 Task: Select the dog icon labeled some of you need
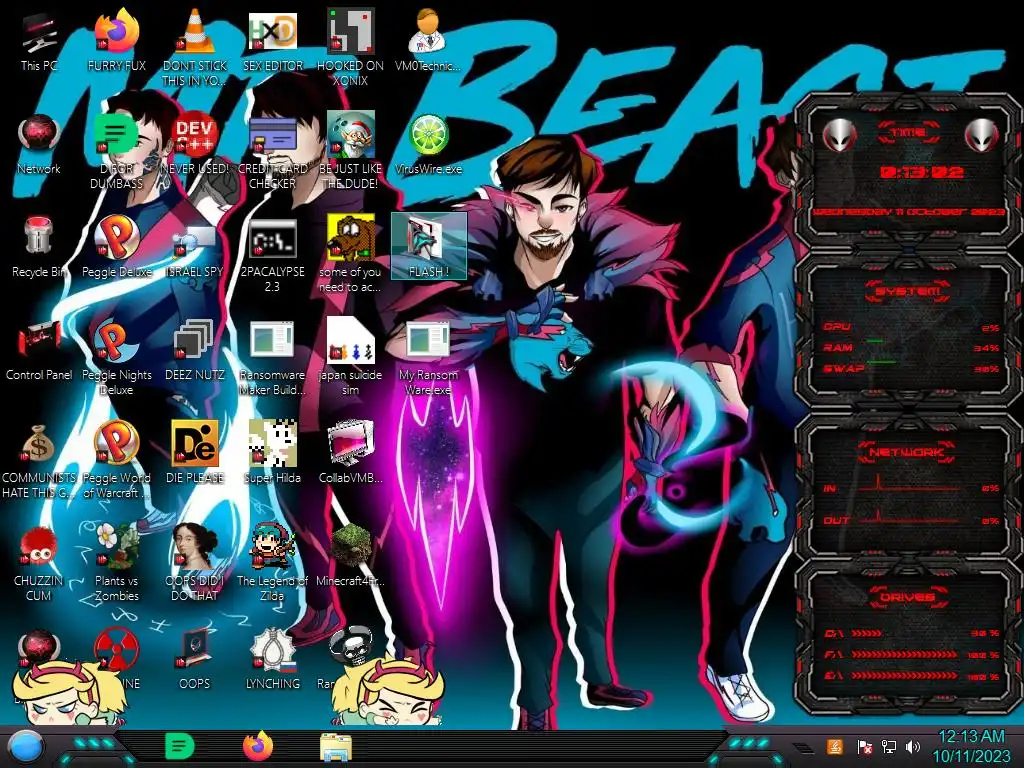tap(350, 255)
